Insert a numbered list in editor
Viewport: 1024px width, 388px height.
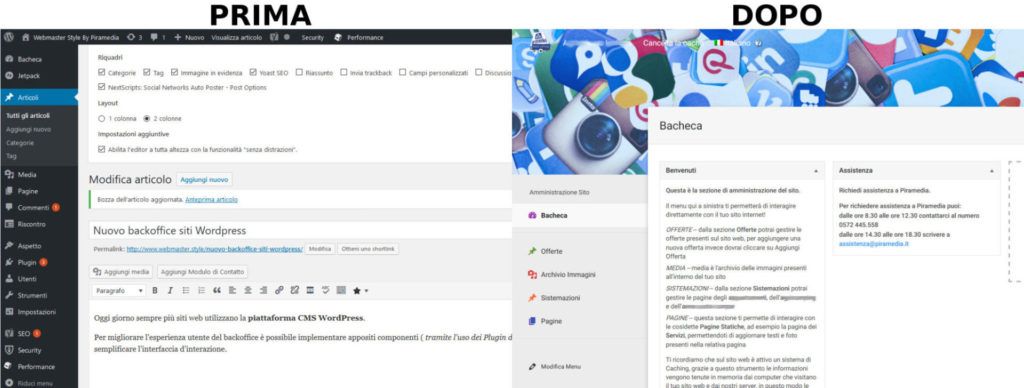click(201, 290)
